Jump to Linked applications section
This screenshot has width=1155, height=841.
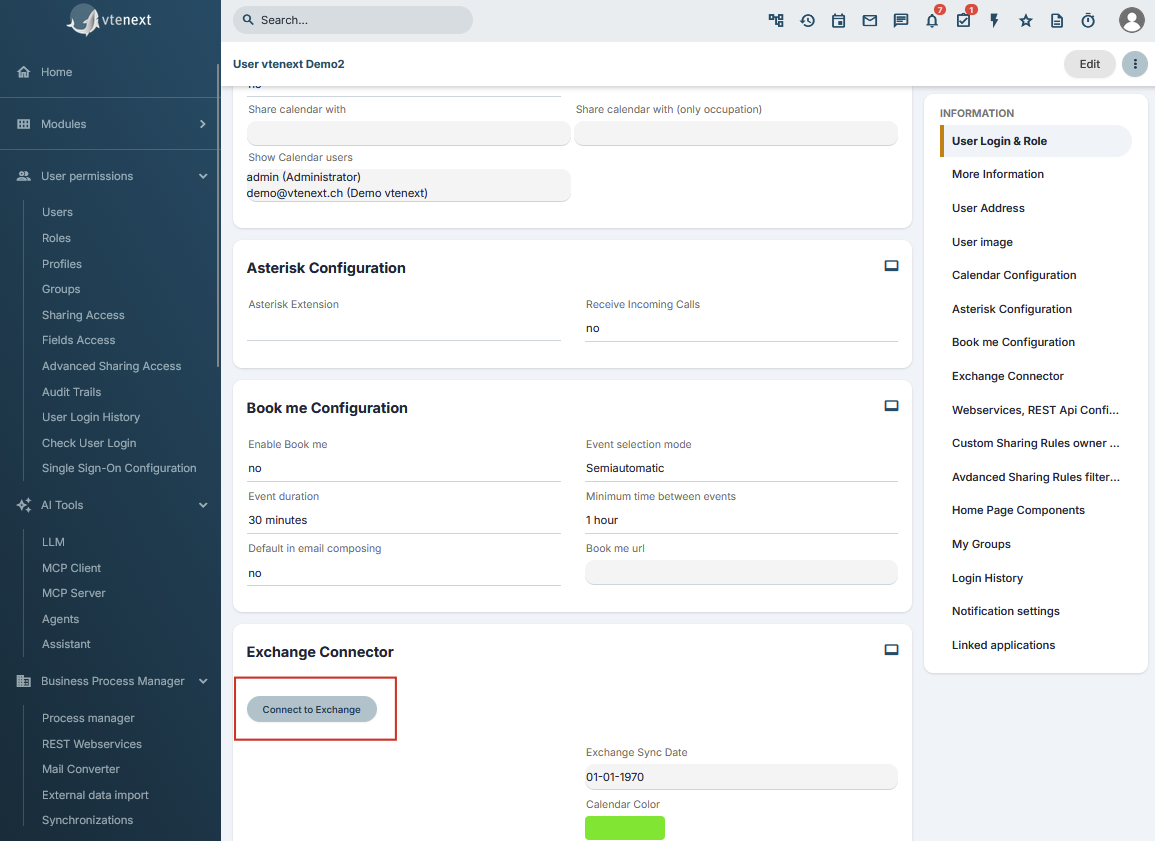[1003, 645]
